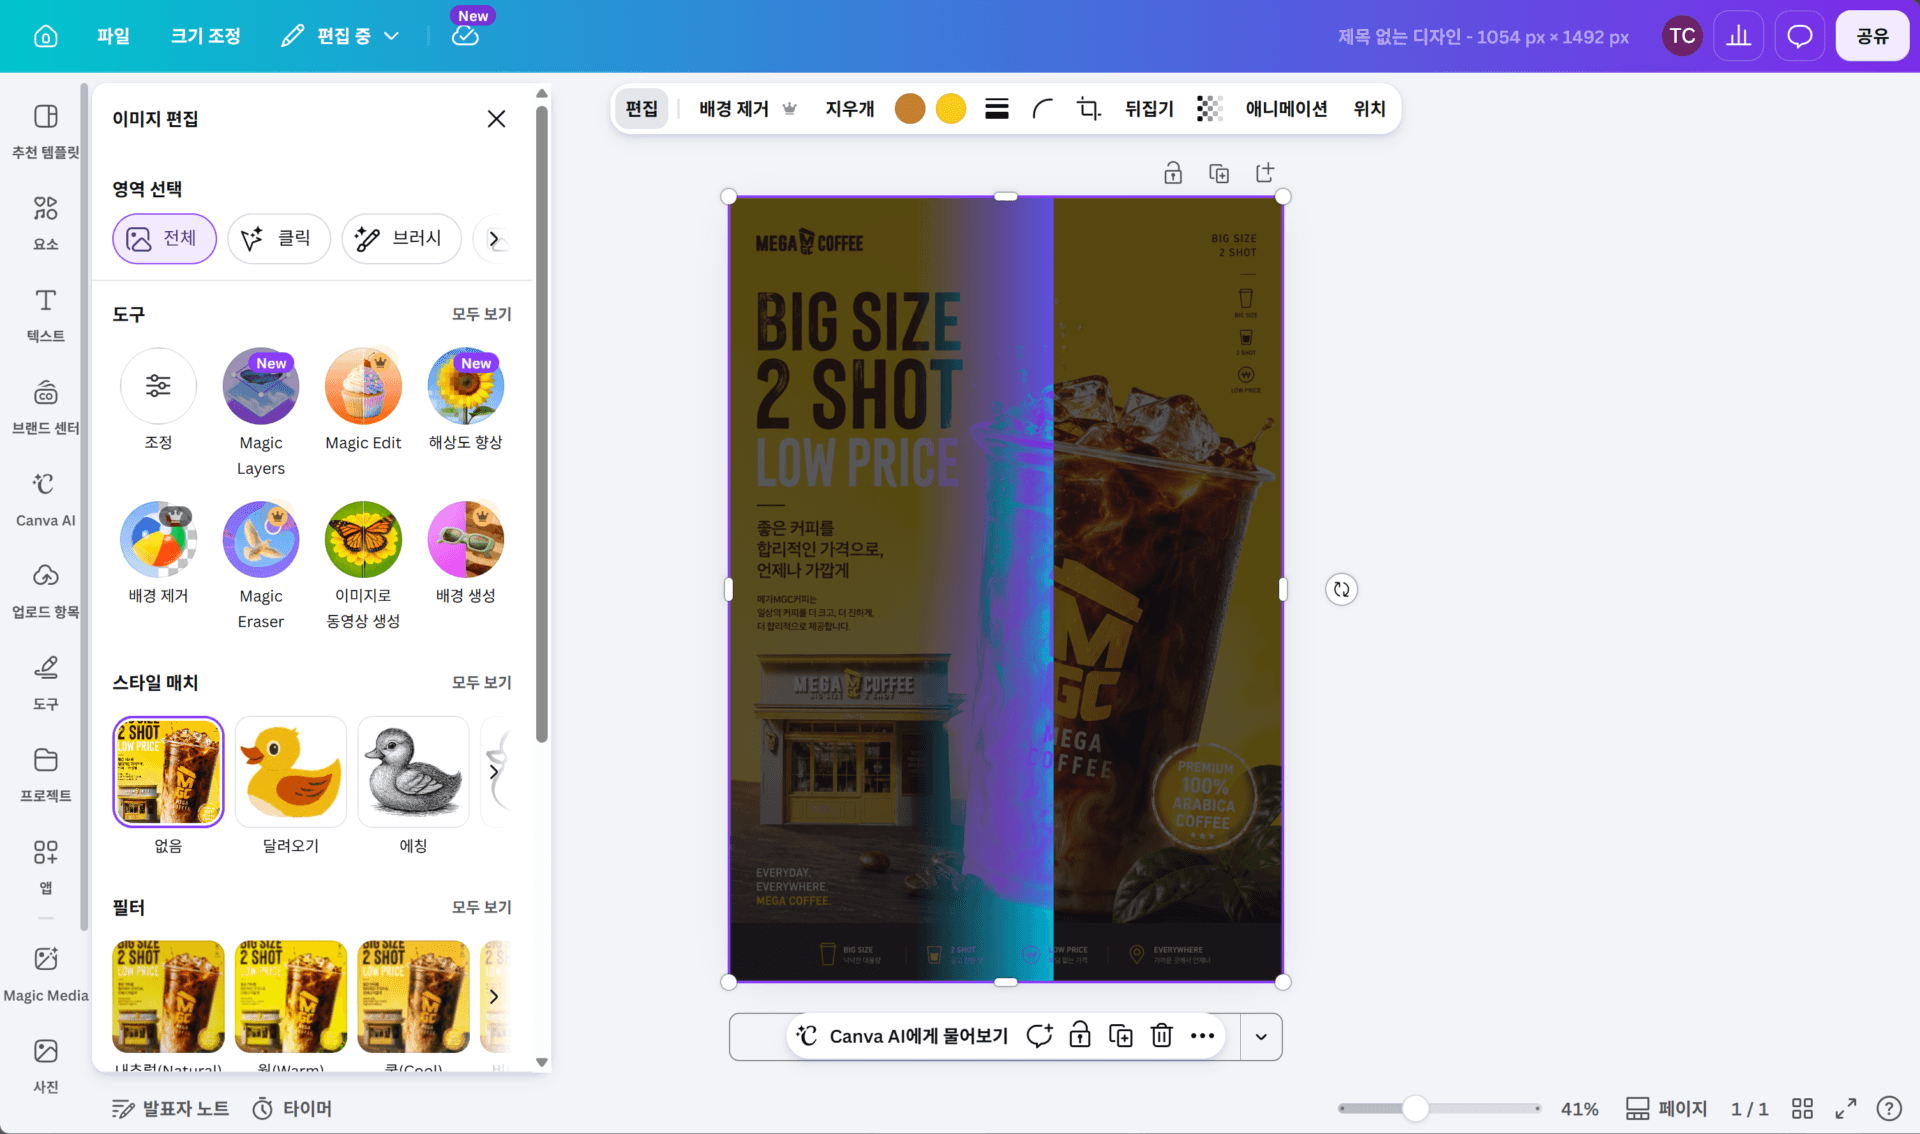The width and height of the screenshot is (1920, 1134).
Task: Open the Magic Eraser tool
Action: point(261,566)
